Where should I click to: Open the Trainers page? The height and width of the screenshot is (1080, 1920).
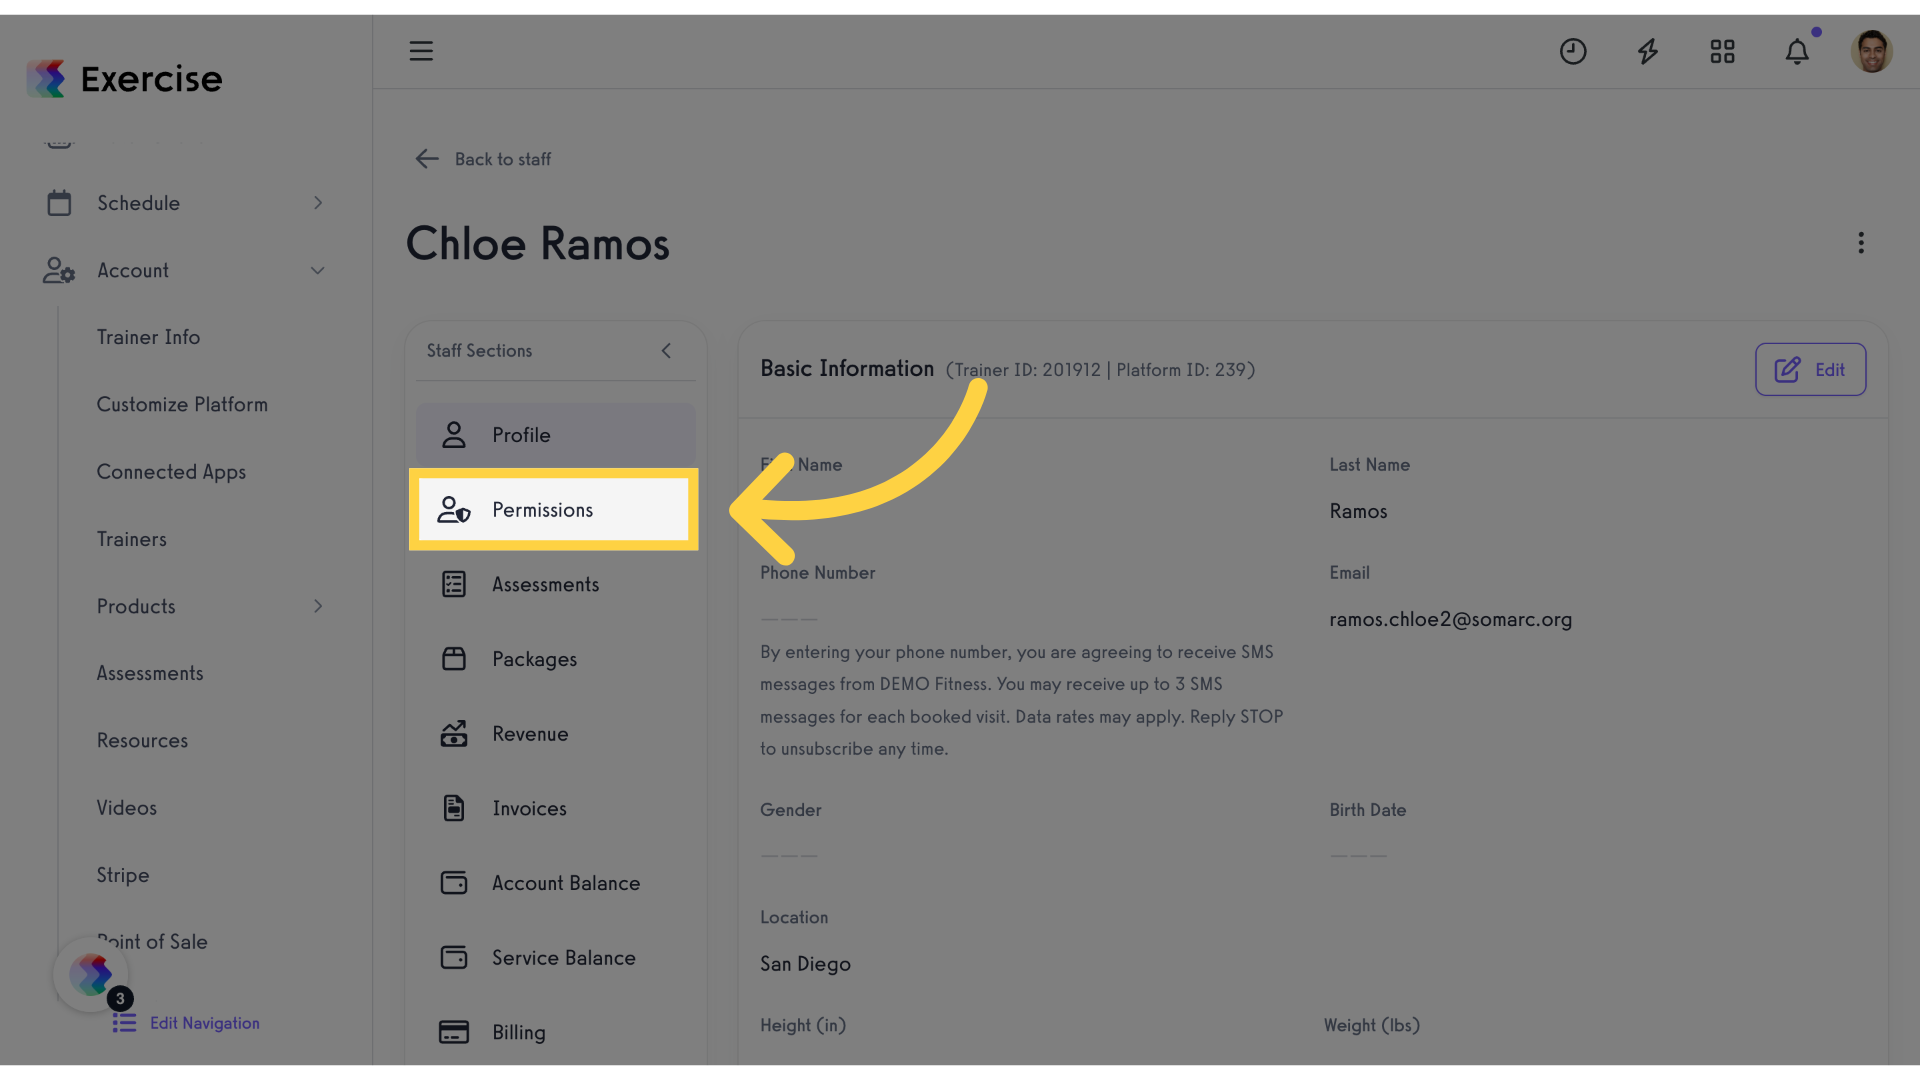(132, 539)
